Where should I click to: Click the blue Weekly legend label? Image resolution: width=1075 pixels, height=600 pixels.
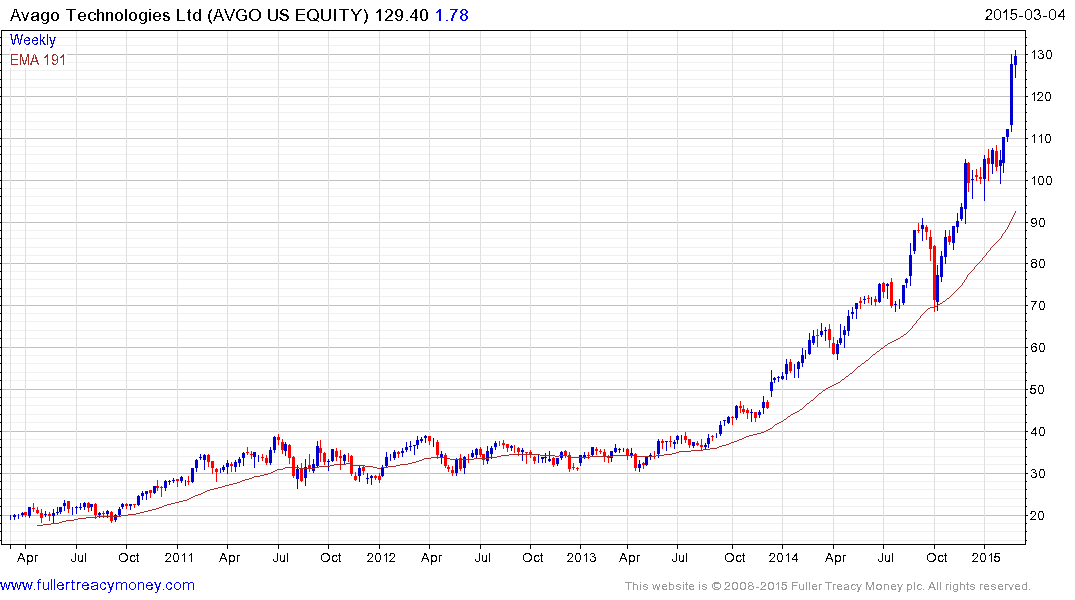pos(33,40)
